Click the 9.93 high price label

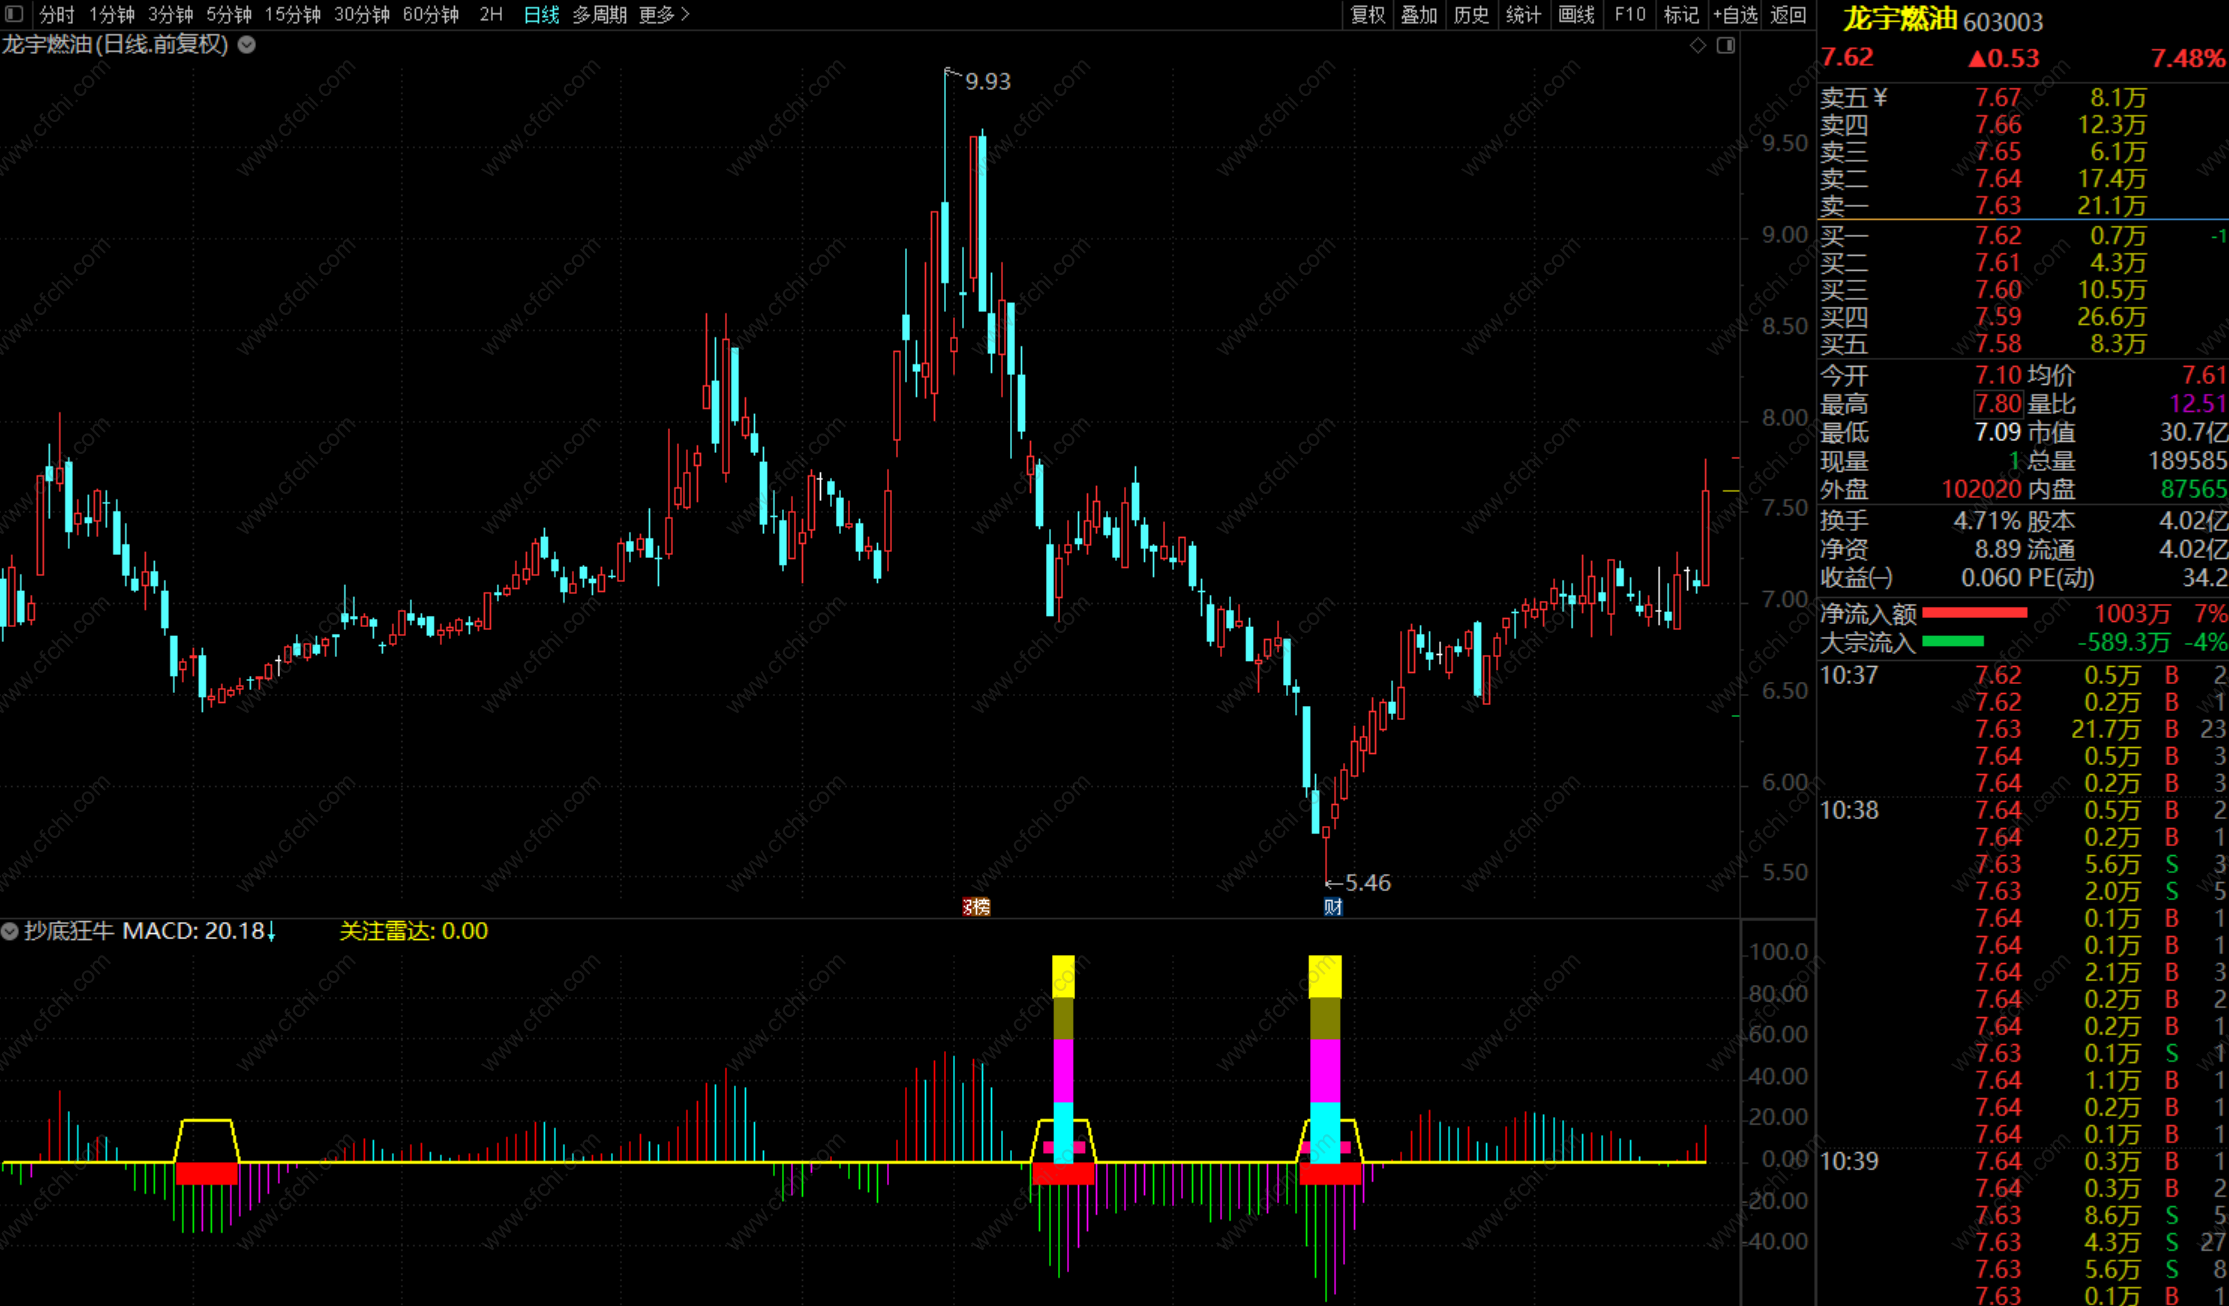pos(987,81)
